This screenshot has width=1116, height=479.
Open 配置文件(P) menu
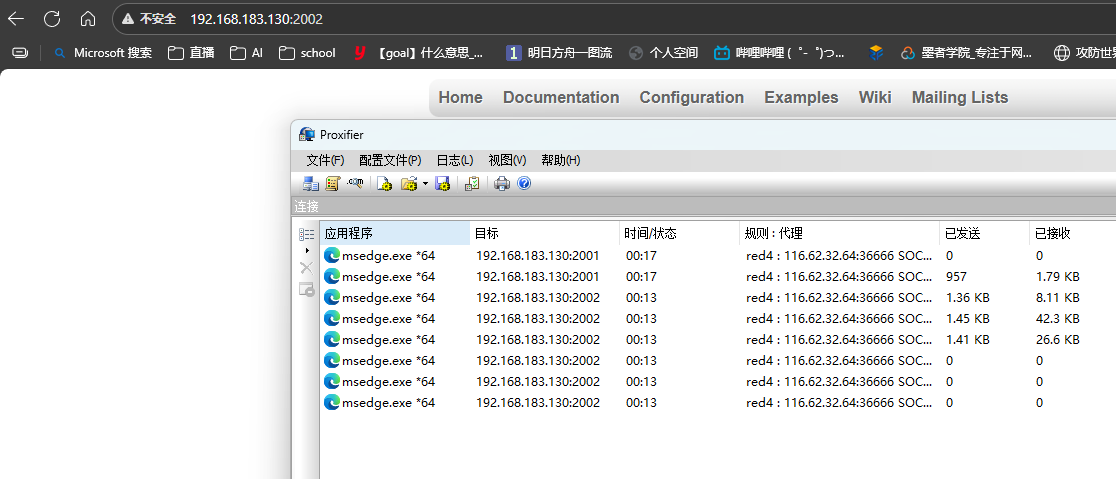coord(390,160)
